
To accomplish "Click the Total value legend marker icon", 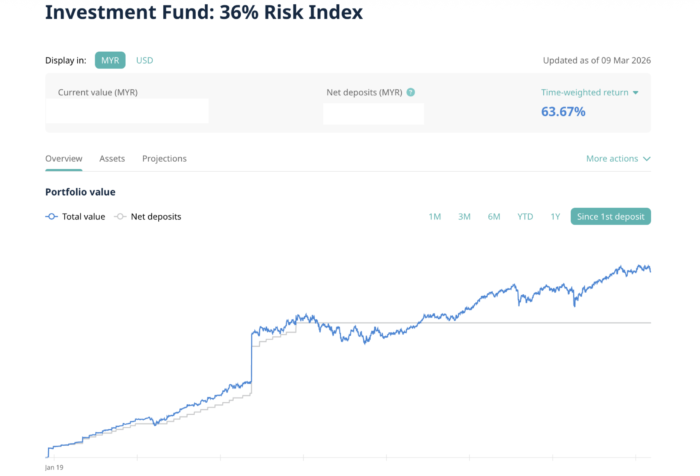I will (52, 216).
